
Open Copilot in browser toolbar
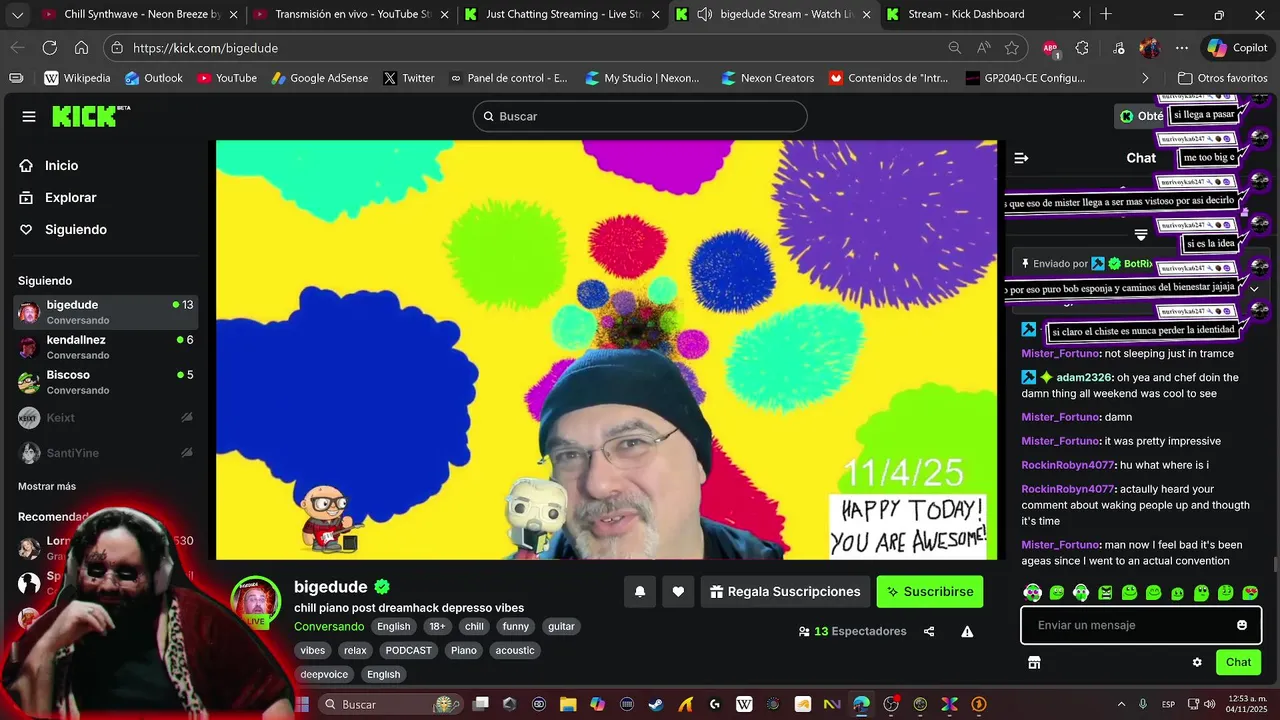coord(1238,48)
